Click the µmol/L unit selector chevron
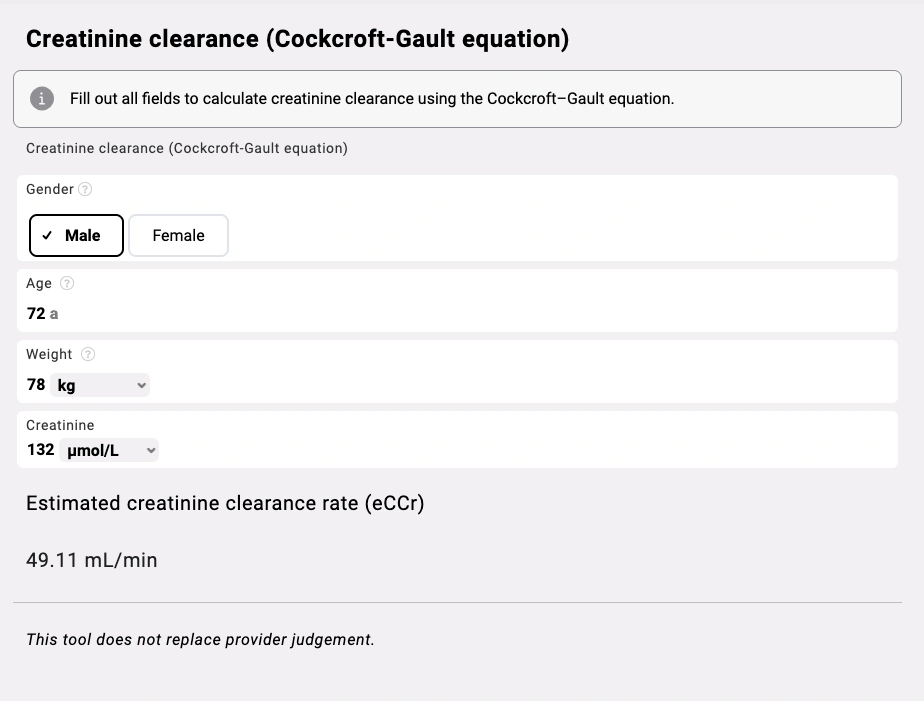This screenshot has height=701, width=924. pos(150,449)
